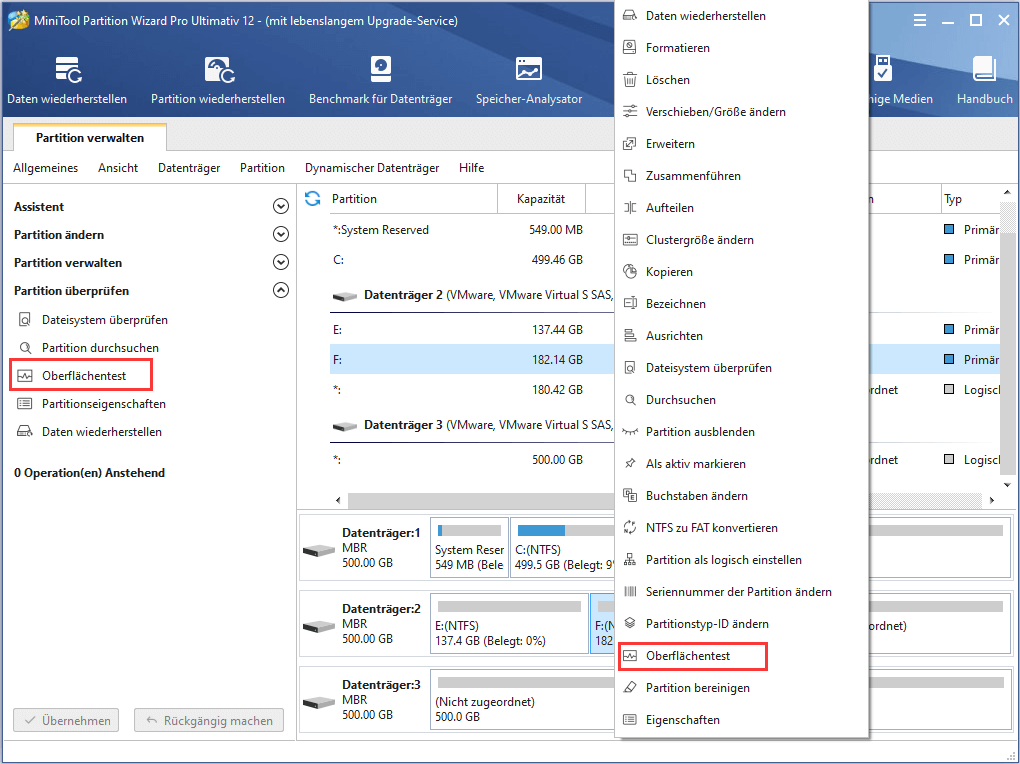1020x764 pixels.
Task: Open the Datenträger menu
Action: coord(189,168)
